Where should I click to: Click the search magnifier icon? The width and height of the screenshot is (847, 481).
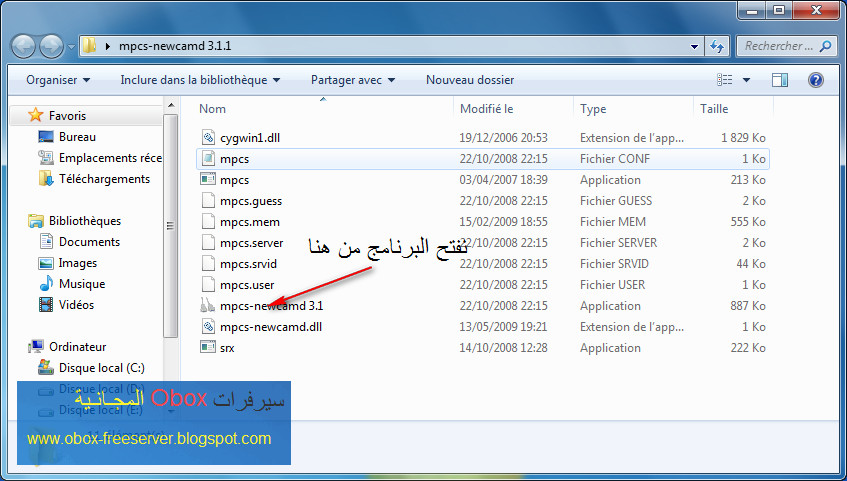[x=825, y=46]
